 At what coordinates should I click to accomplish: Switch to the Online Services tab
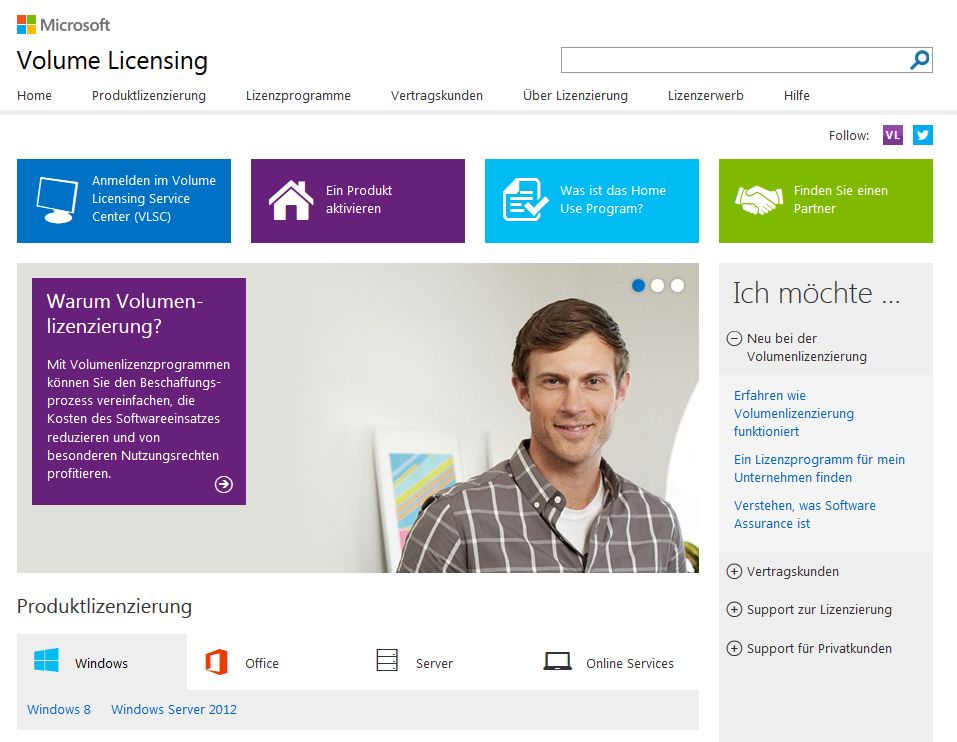[x=613, y=662]
